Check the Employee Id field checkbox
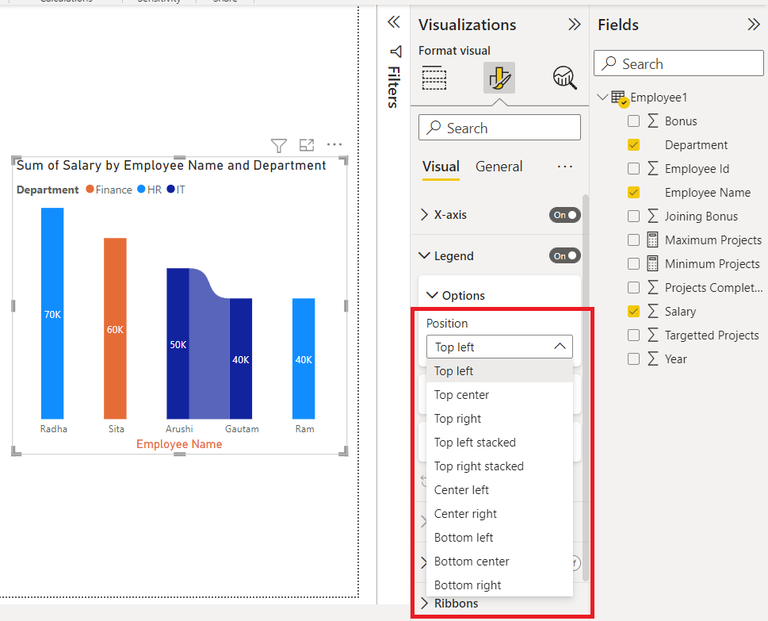The width and height of the screenshot is (768, 621). coord(633,168)
